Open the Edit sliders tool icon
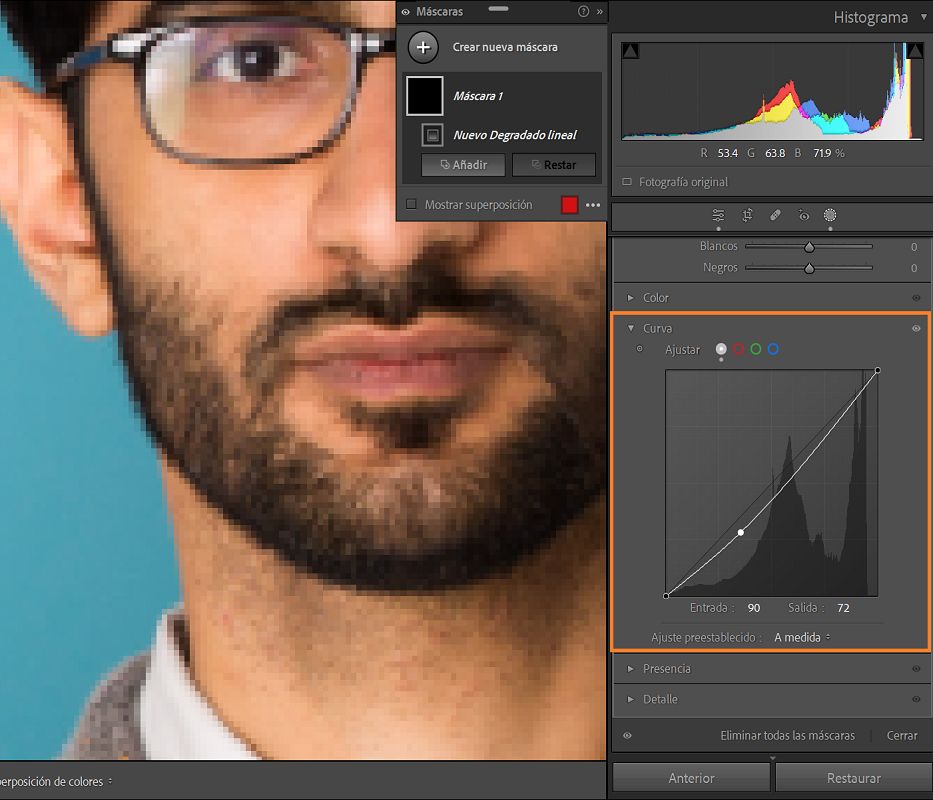The image size is (933, 800). 718,215
